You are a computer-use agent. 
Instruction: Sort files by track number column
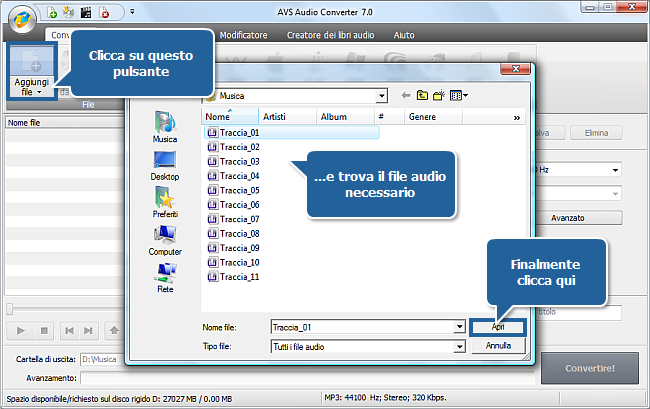[x=389, y=116]
